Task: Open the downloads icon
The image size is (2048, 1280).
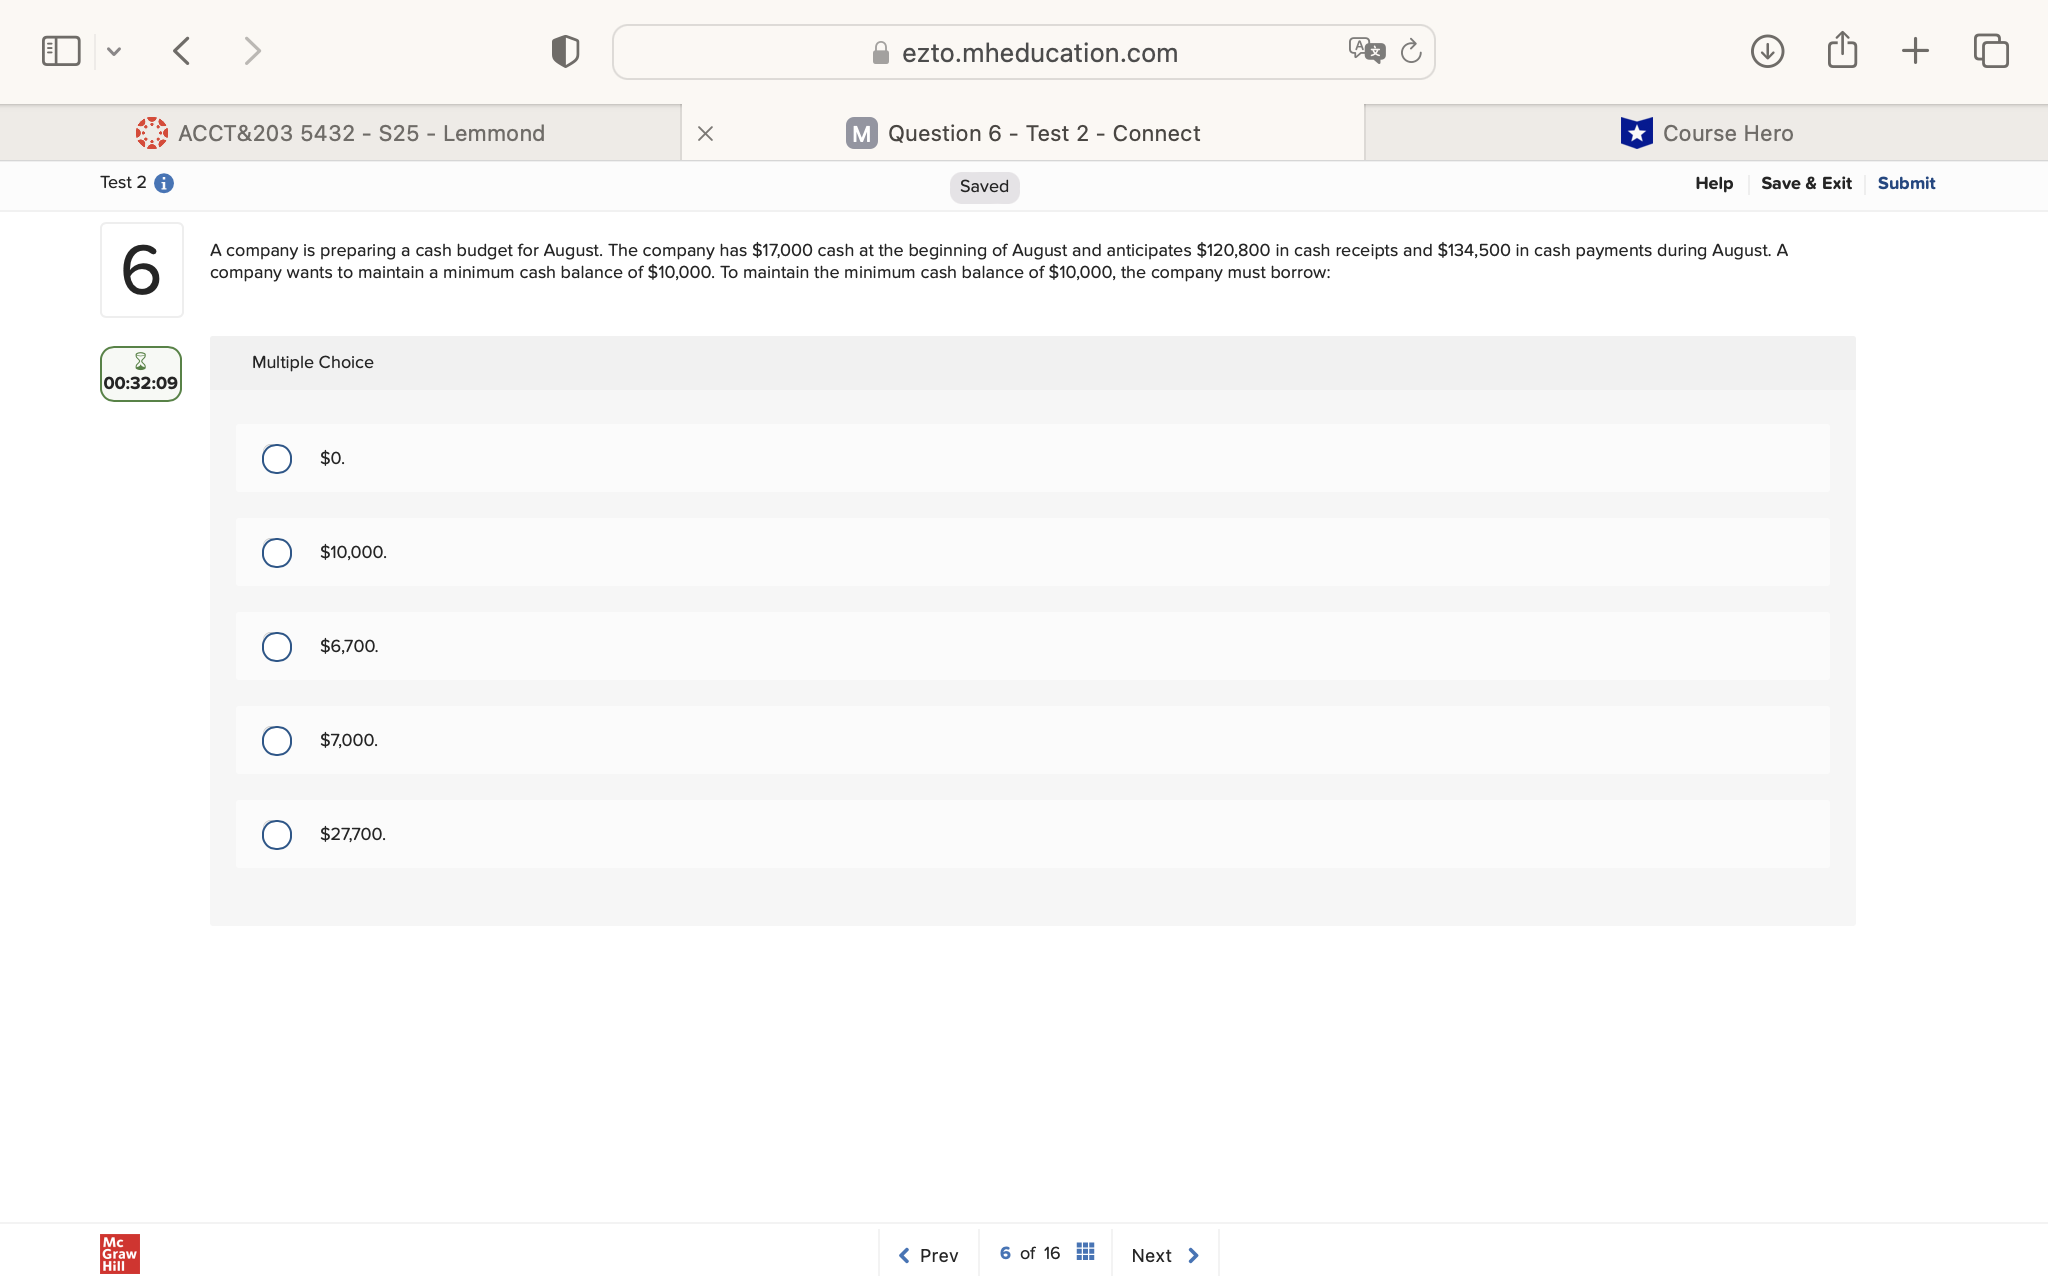Action: [1767, 51]
